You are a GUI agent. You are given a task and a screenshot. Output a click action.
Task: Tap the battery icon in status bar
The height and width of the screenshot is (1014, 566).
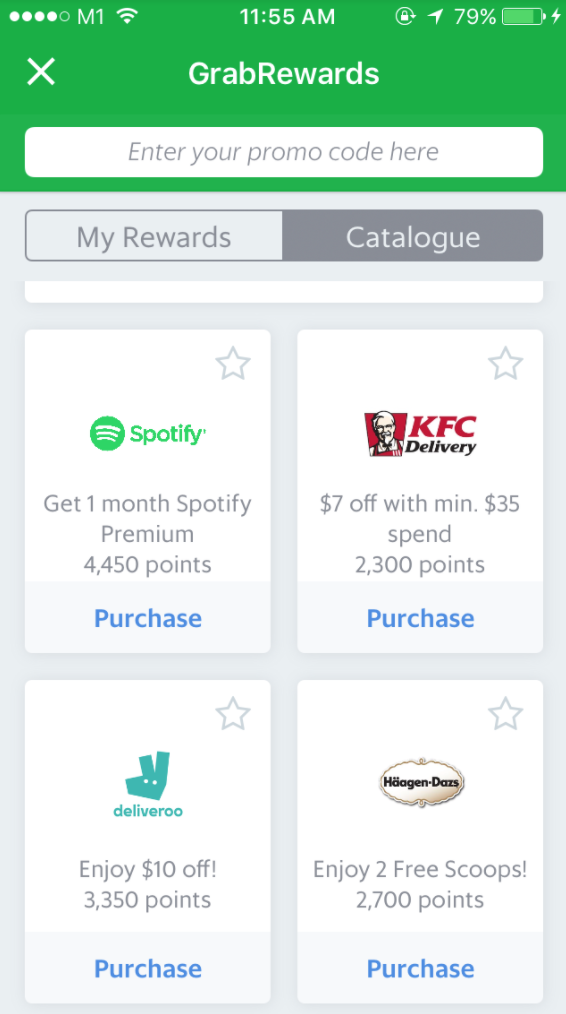[x=524, y=16]
